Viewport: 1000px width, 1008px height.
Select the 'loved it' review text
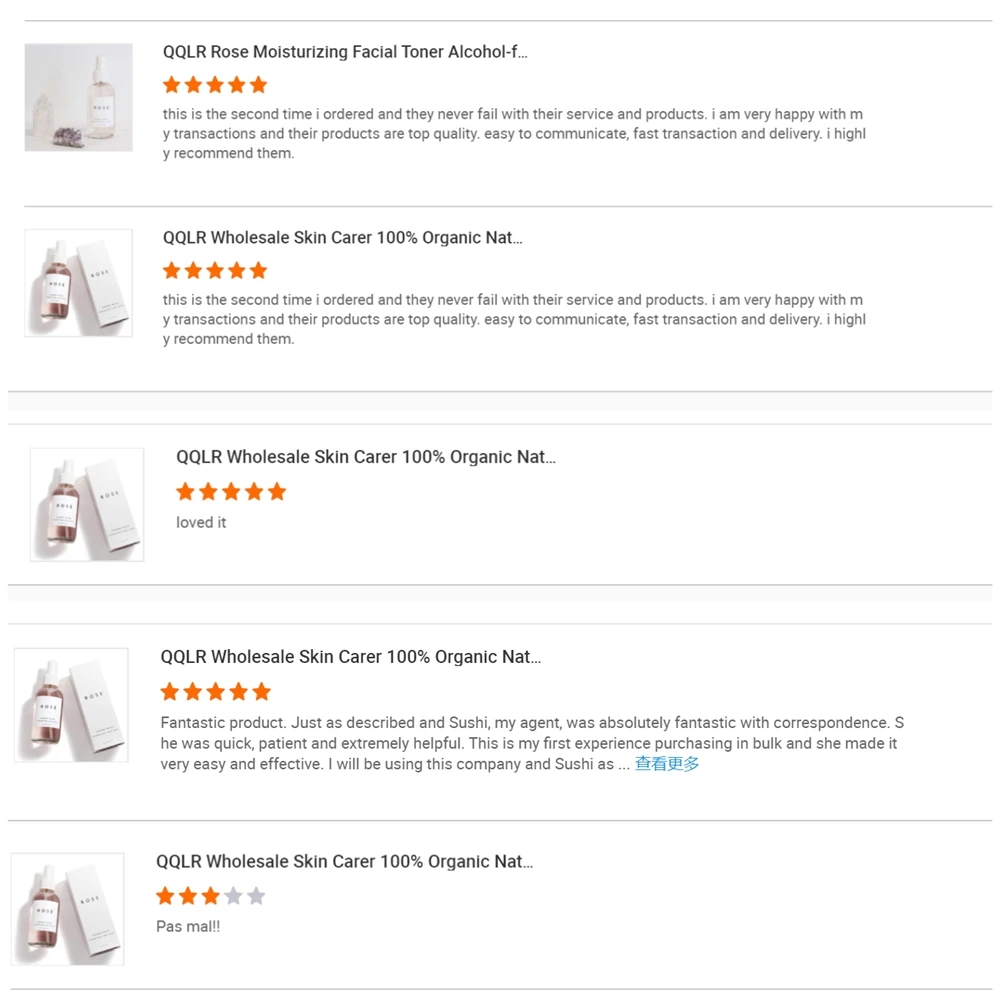pyautogui.click(x=201, y=522)
